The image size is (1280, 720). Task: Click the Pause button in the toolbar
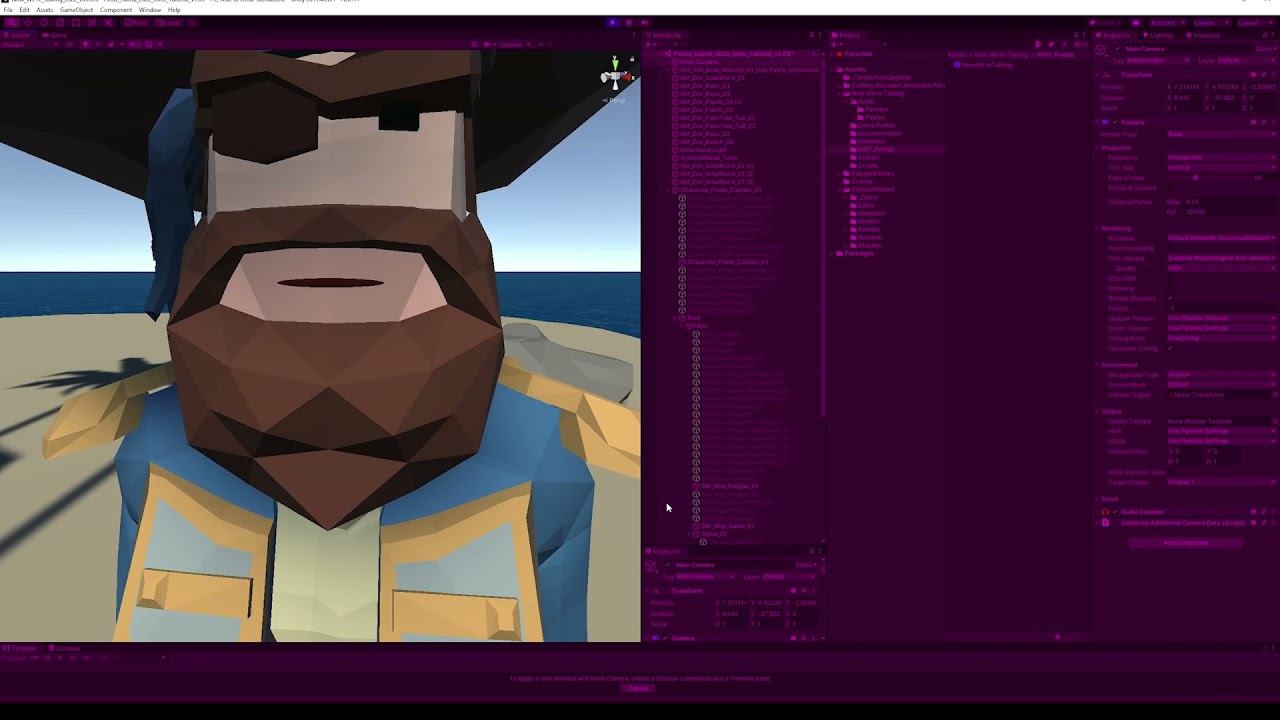coord(629,22)
